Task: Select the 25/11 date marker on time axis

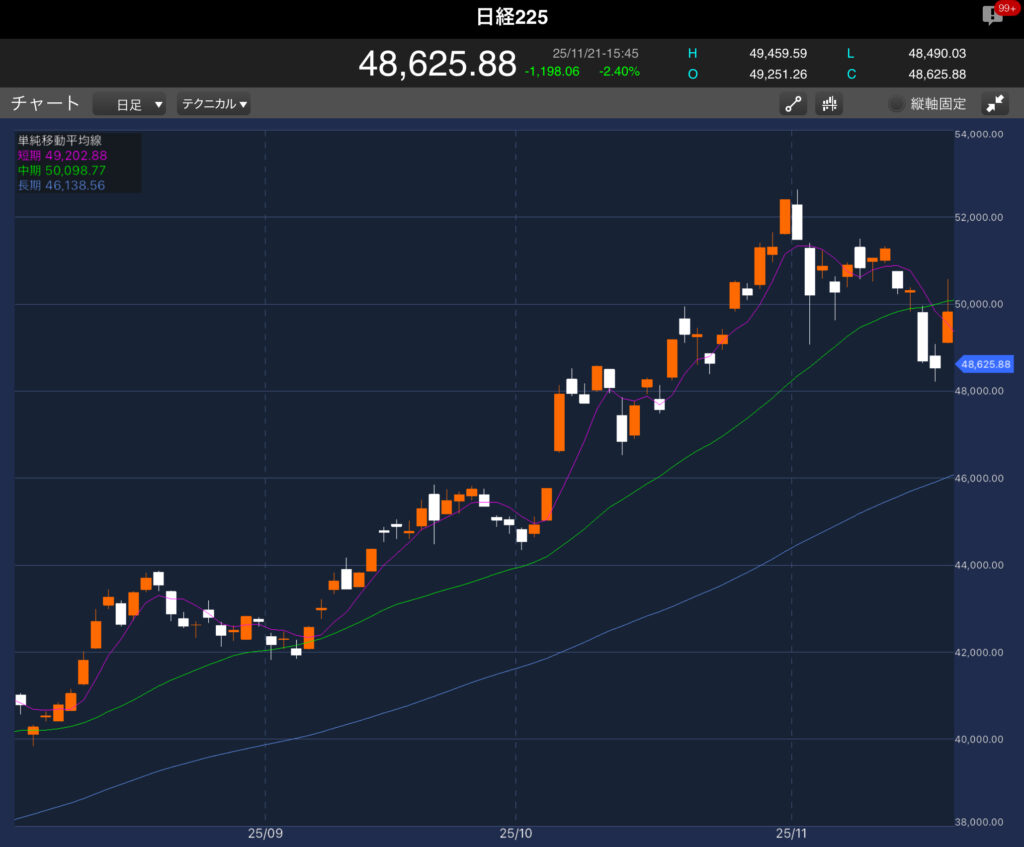Action: [791, 832]
